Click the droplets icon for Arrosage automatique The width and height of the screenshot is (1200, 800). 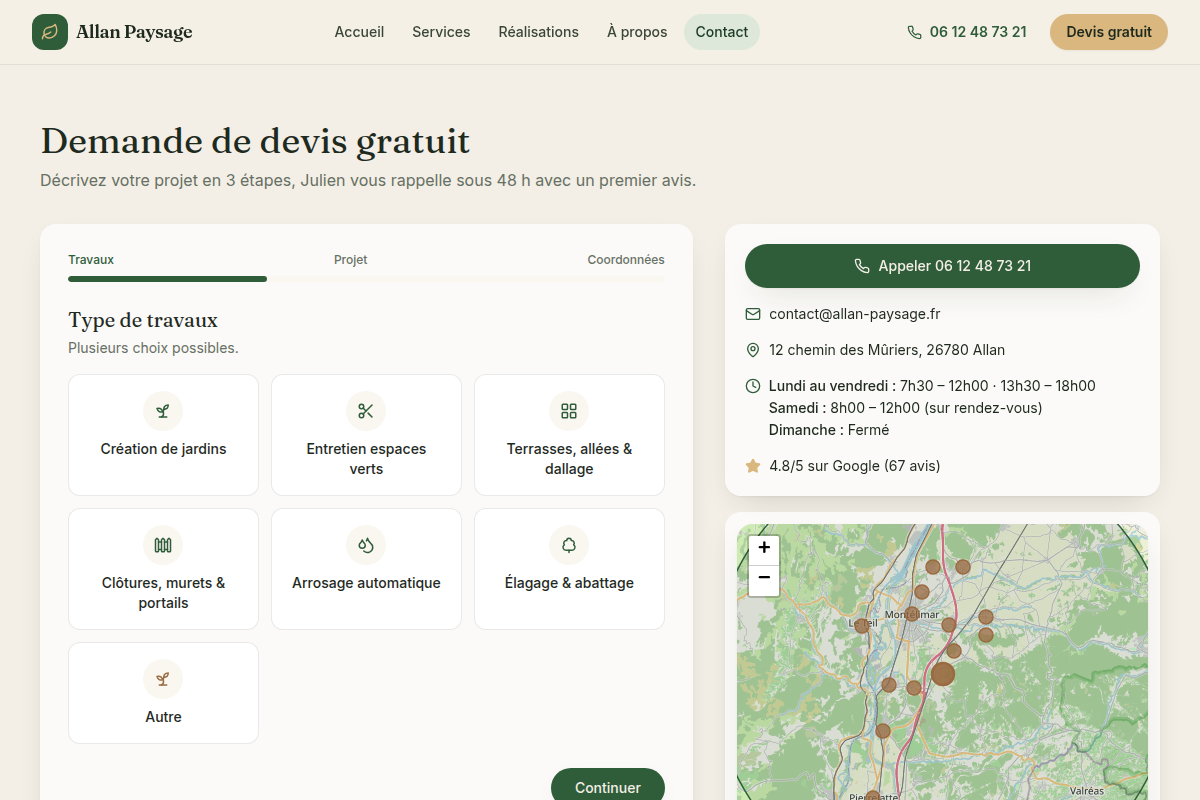[x=366, y=545]
